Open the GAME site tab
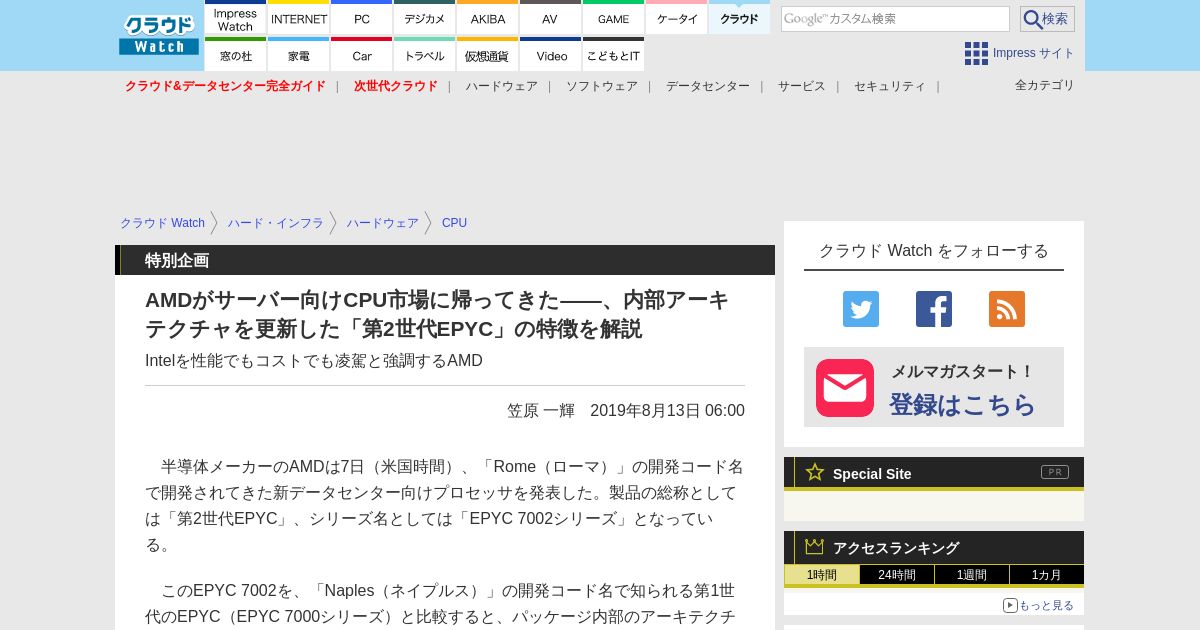The width and height of the screenshot is (1200, 630). pos(614,18)
